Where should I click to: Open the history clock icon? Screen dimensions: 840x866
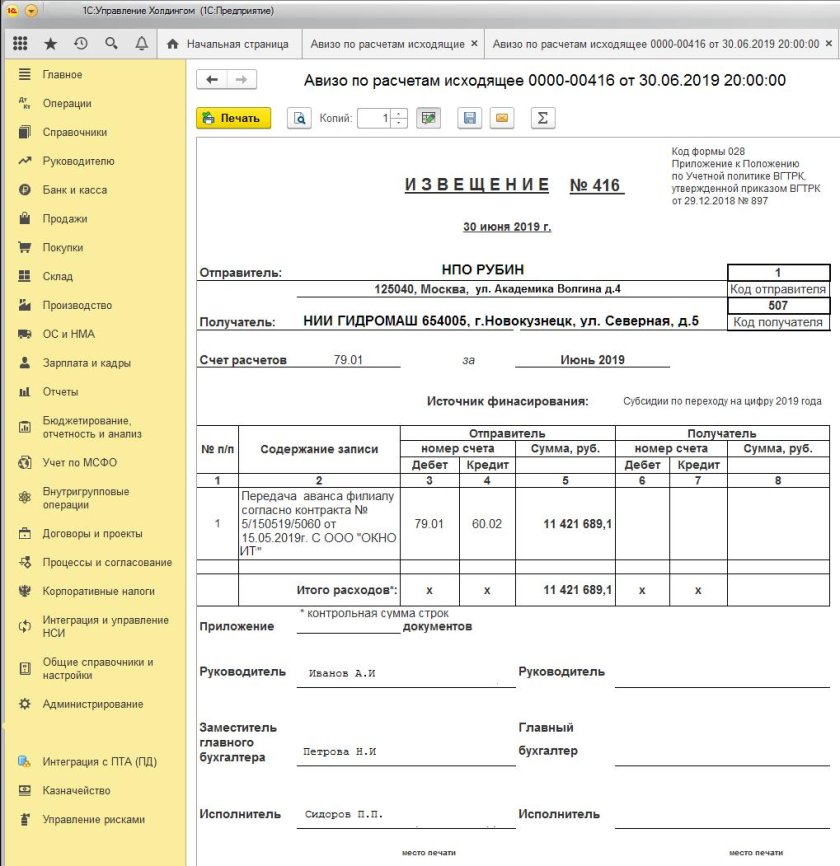point(80,44)
